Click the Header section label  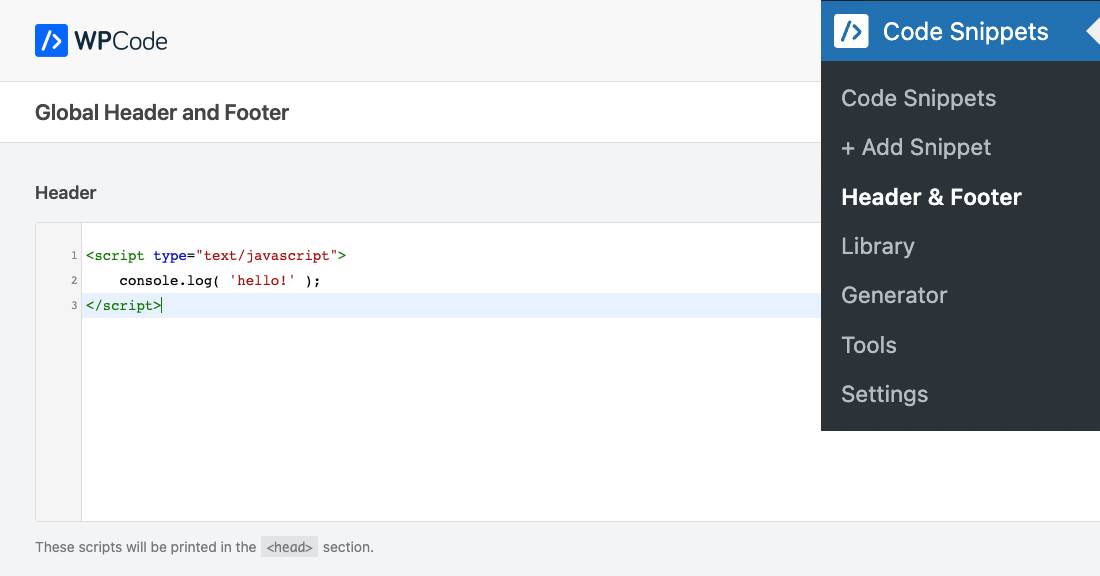click(x=65, y=192)
